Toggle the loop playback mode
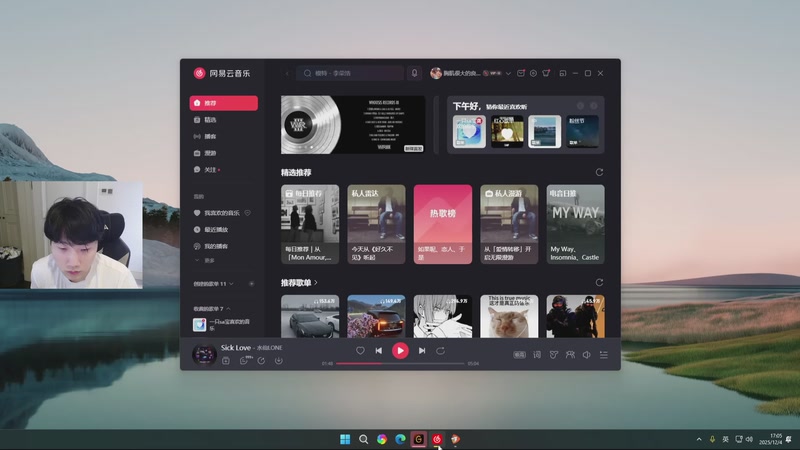Screen dimensions: 800x450 [440, 351]
